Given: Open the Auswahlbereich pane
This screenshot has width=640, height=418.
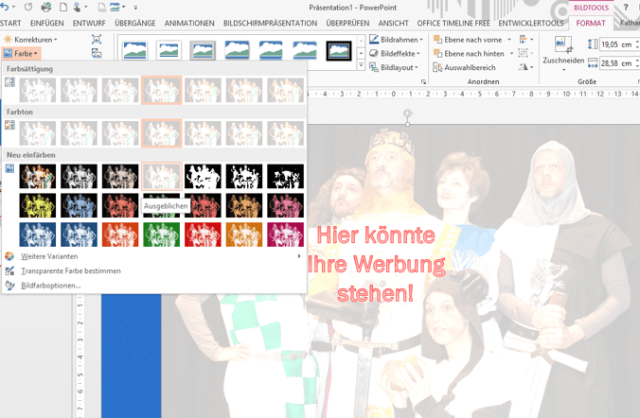Looking at the screenshot, I should click(464, 67).
